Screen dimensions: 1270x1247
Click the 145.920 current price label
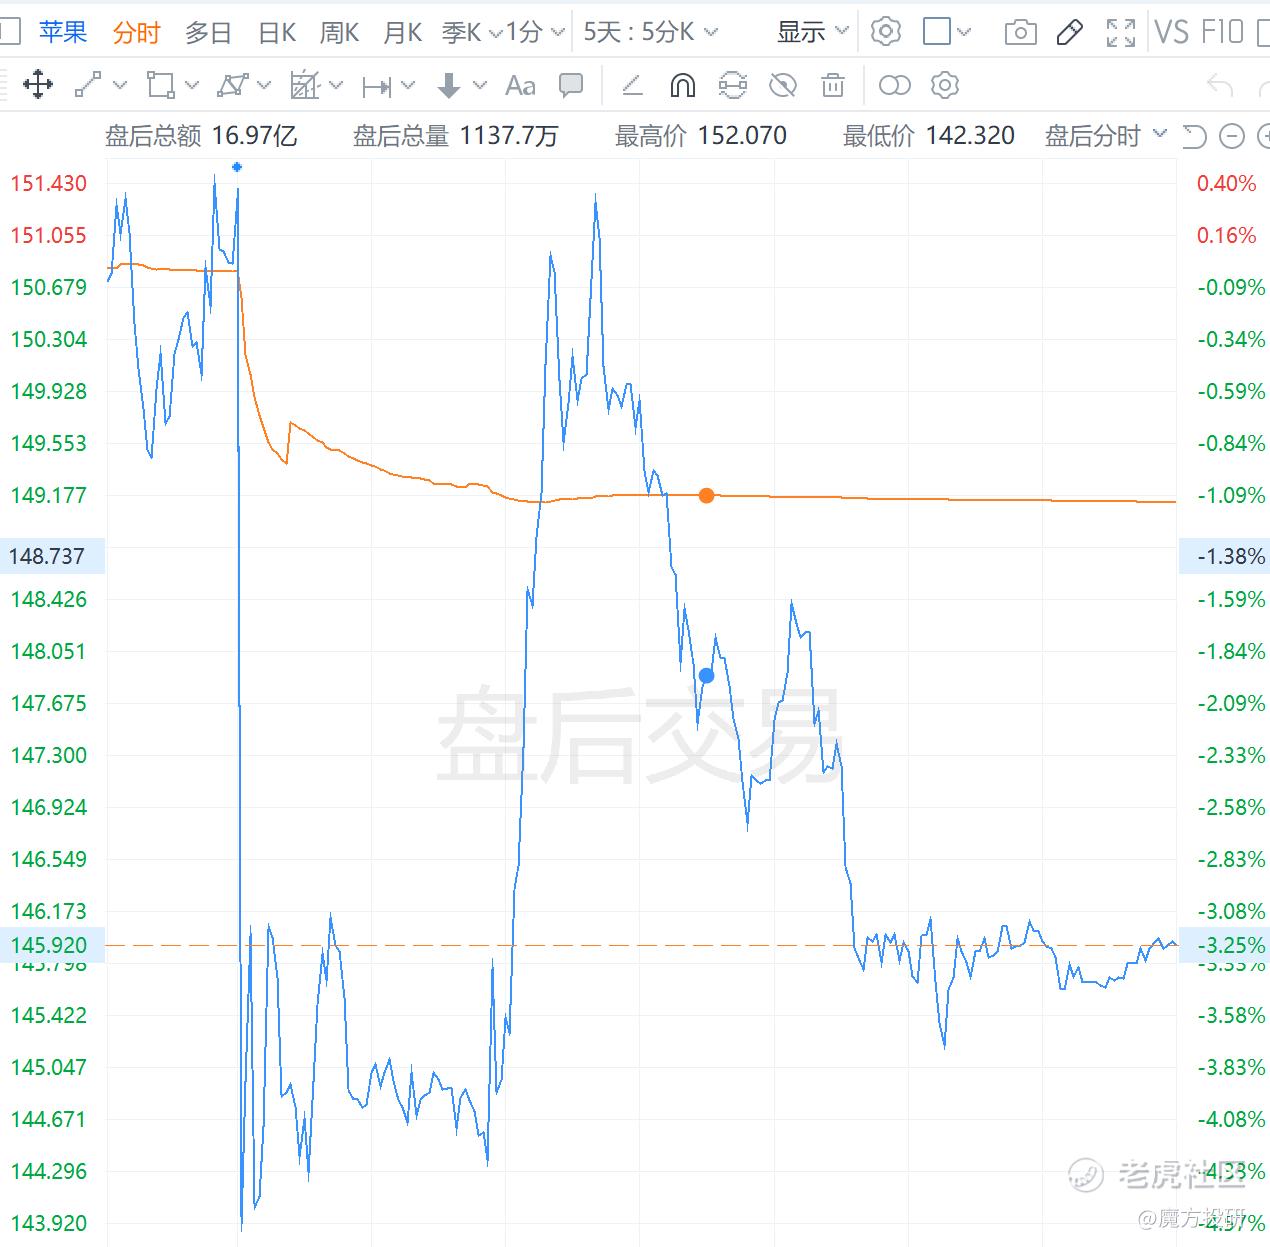click(50, 945)
